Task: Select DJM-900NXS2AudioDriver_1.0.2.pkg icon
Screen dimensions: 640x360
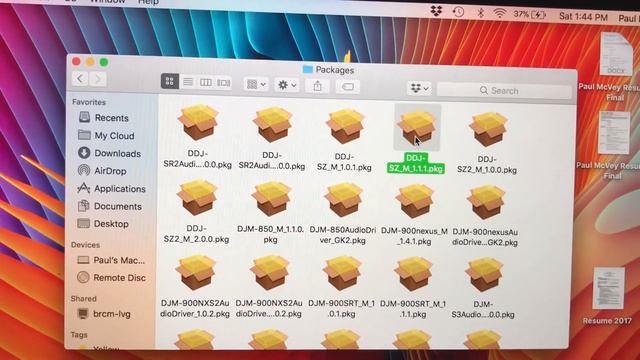Action: tap(196, 273)
